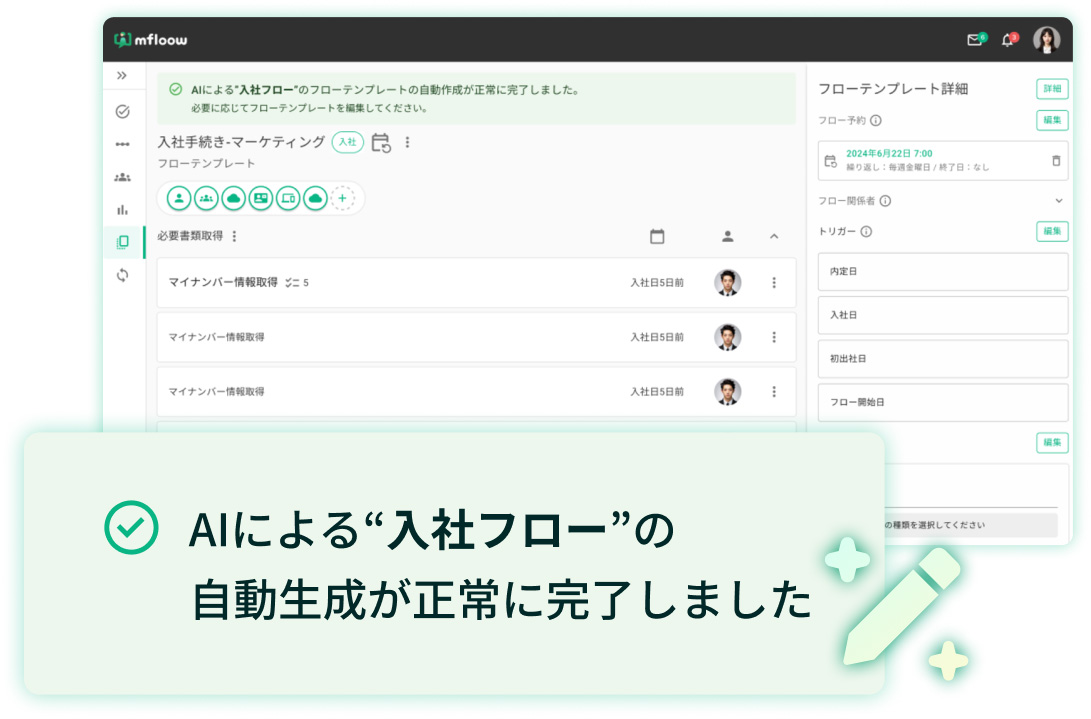Image resolution: width=1091 pixels, height=719 pixels.
Task: Add a new item with dashed plus circle
Action: point(342,198)
